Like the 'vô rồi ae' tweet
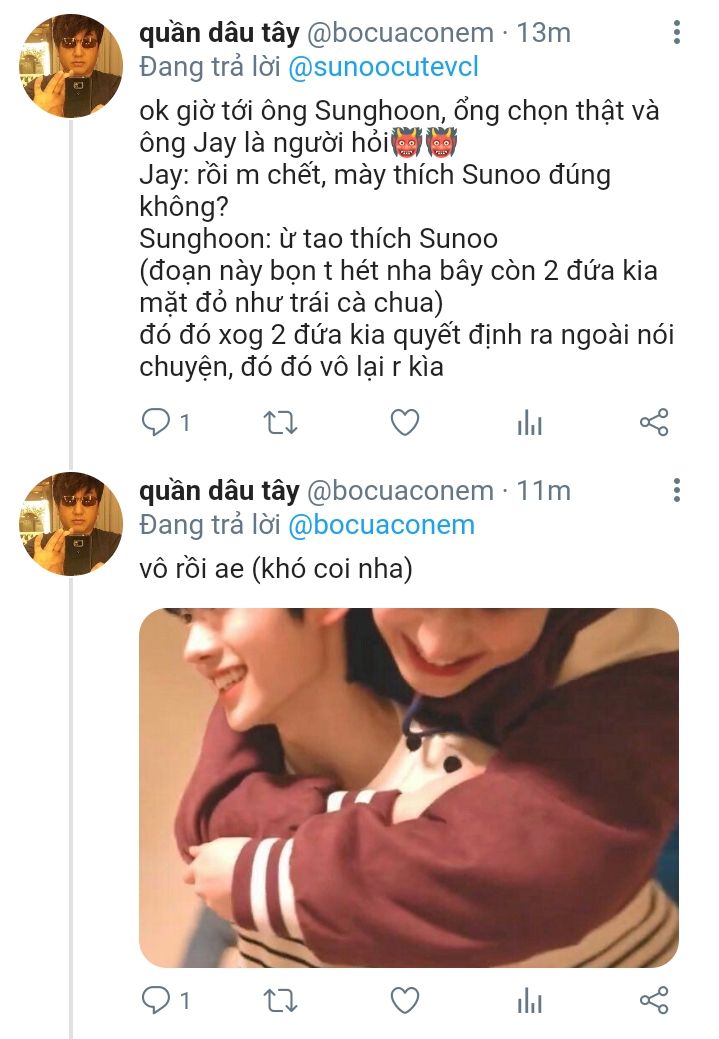Image resolution: width=719 pixels, height=1039 pixels. pos(404,999)
